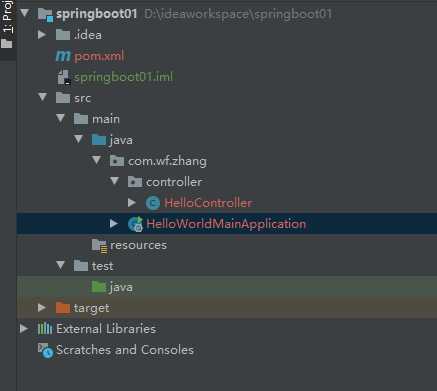
Task: Click the HelloWorldMainApplication runnable class icon
Action: tap(135, 224)
